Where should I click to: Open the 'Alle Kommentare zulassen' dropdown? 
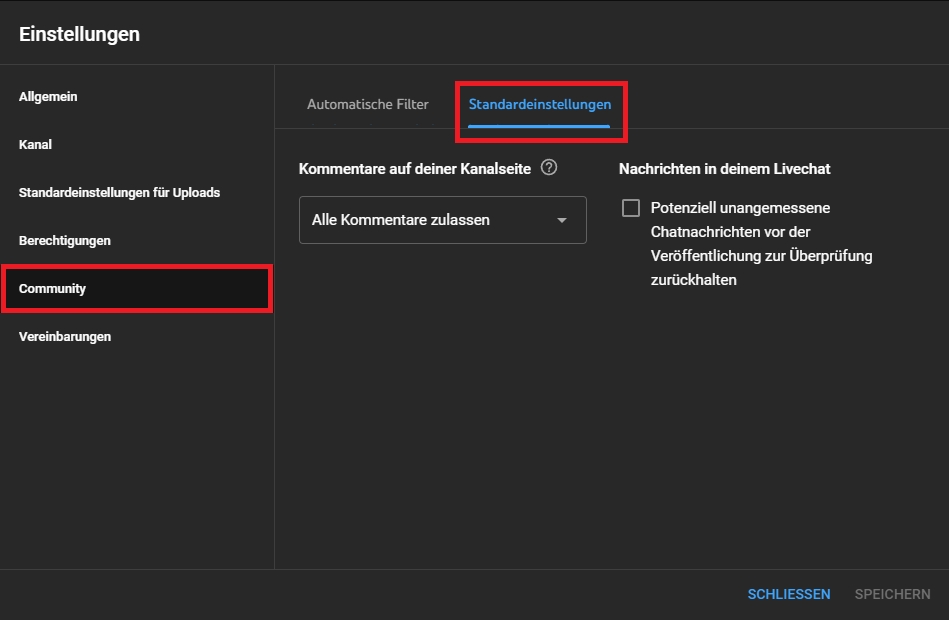[442, 220]
